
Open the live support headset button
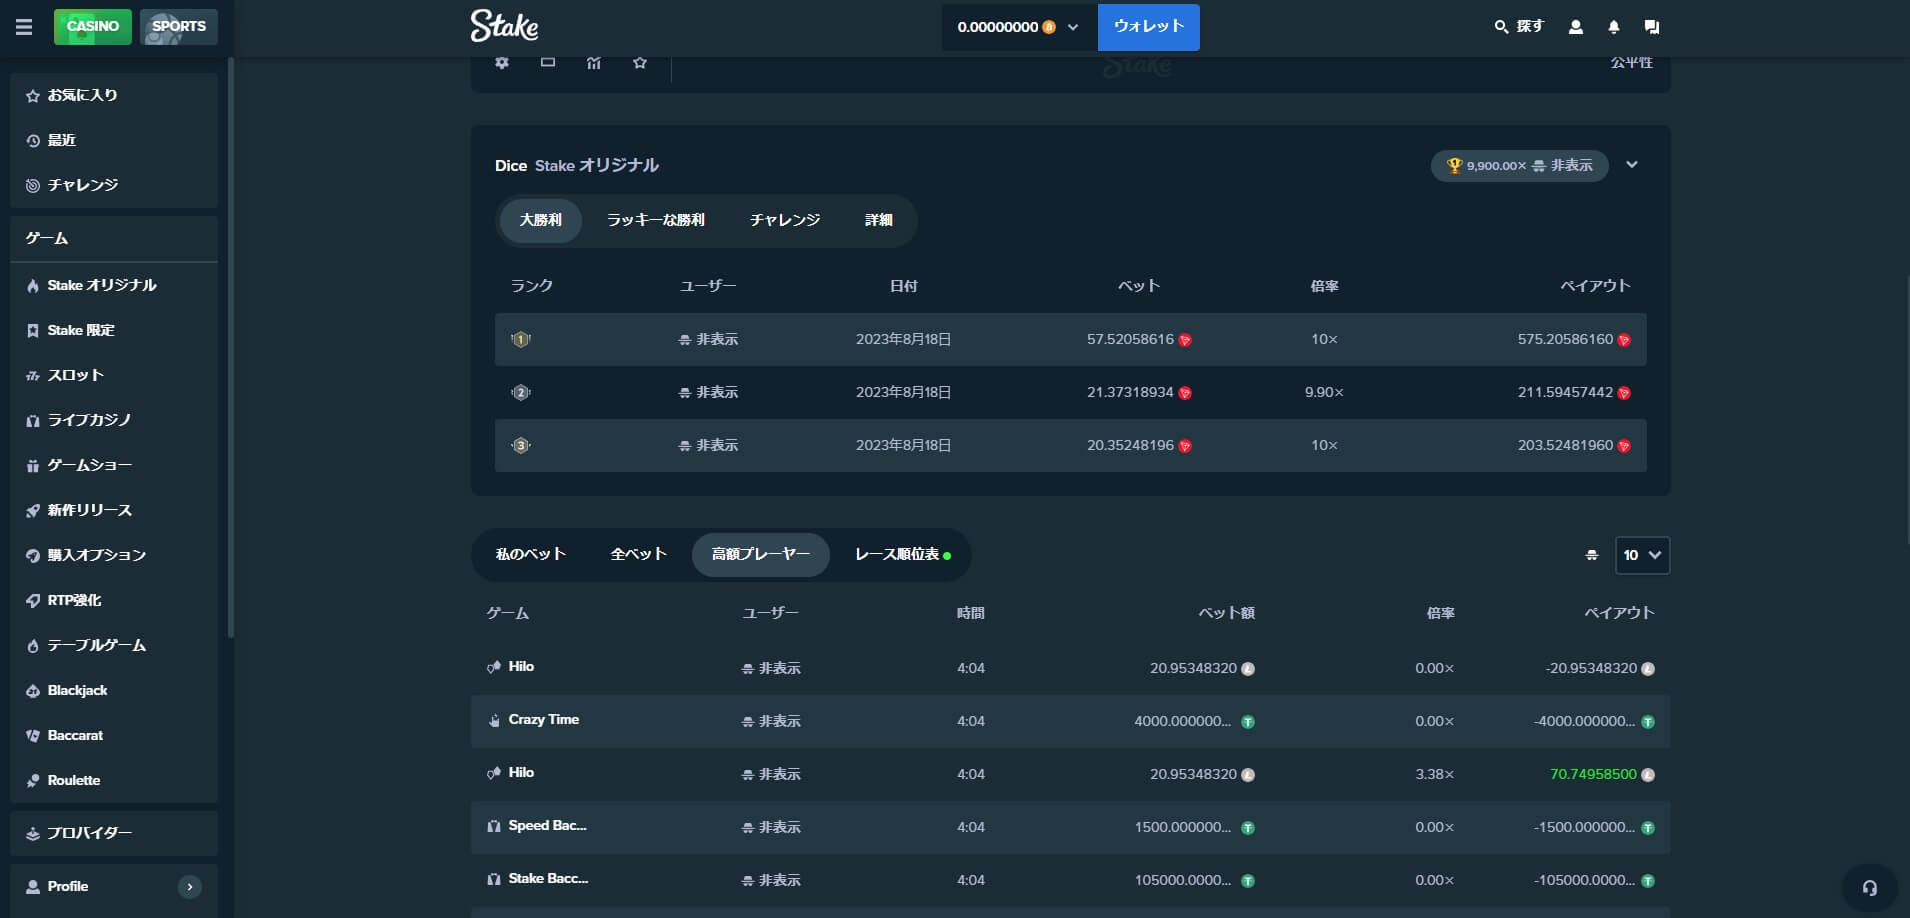click(1869, 887)
